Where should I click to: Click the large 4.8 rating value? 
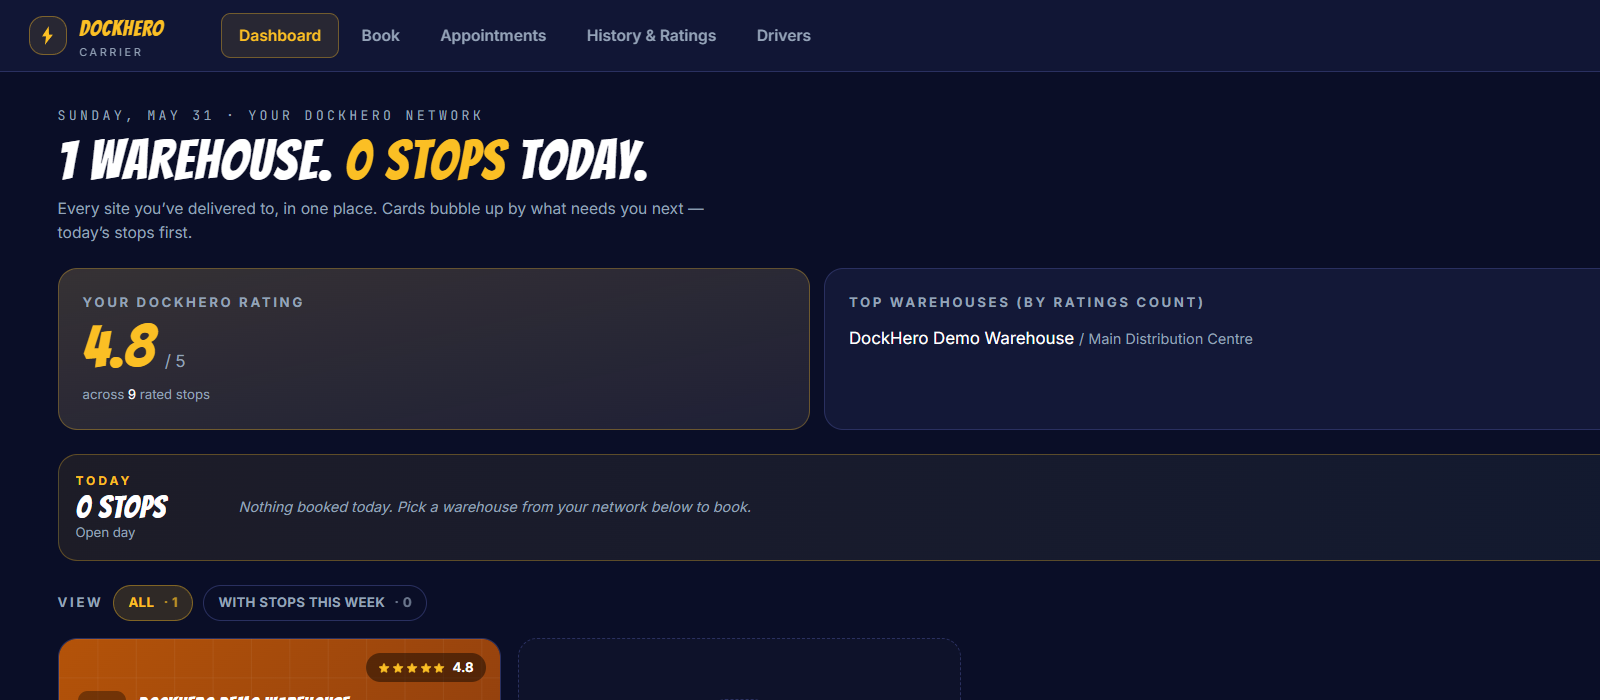coord(121,346)
